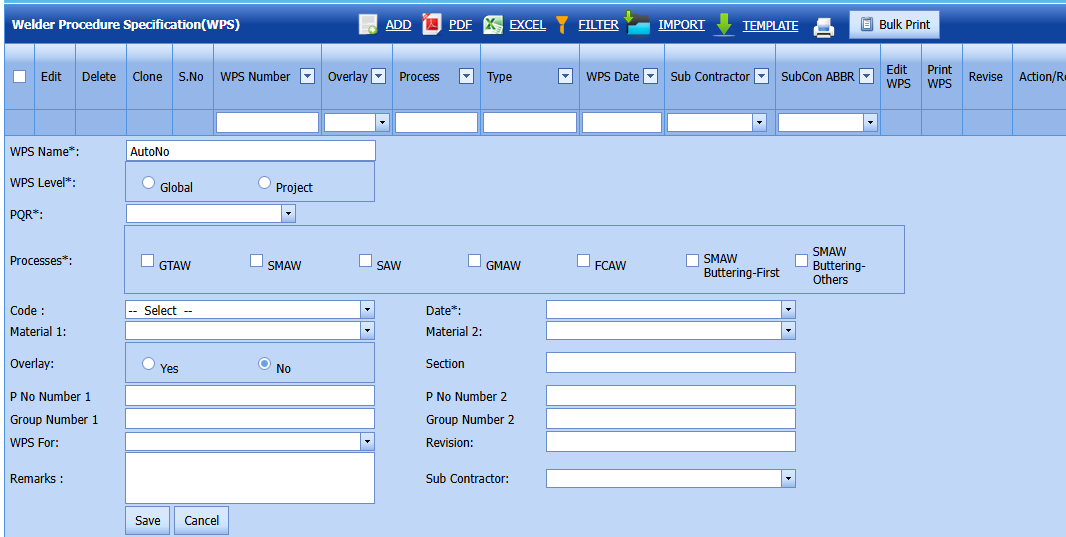Image resolution: width=1066 pixels, height=537 pixels.
Task: Click the yellow funnel Filter icon
Action: pos(562,25)
